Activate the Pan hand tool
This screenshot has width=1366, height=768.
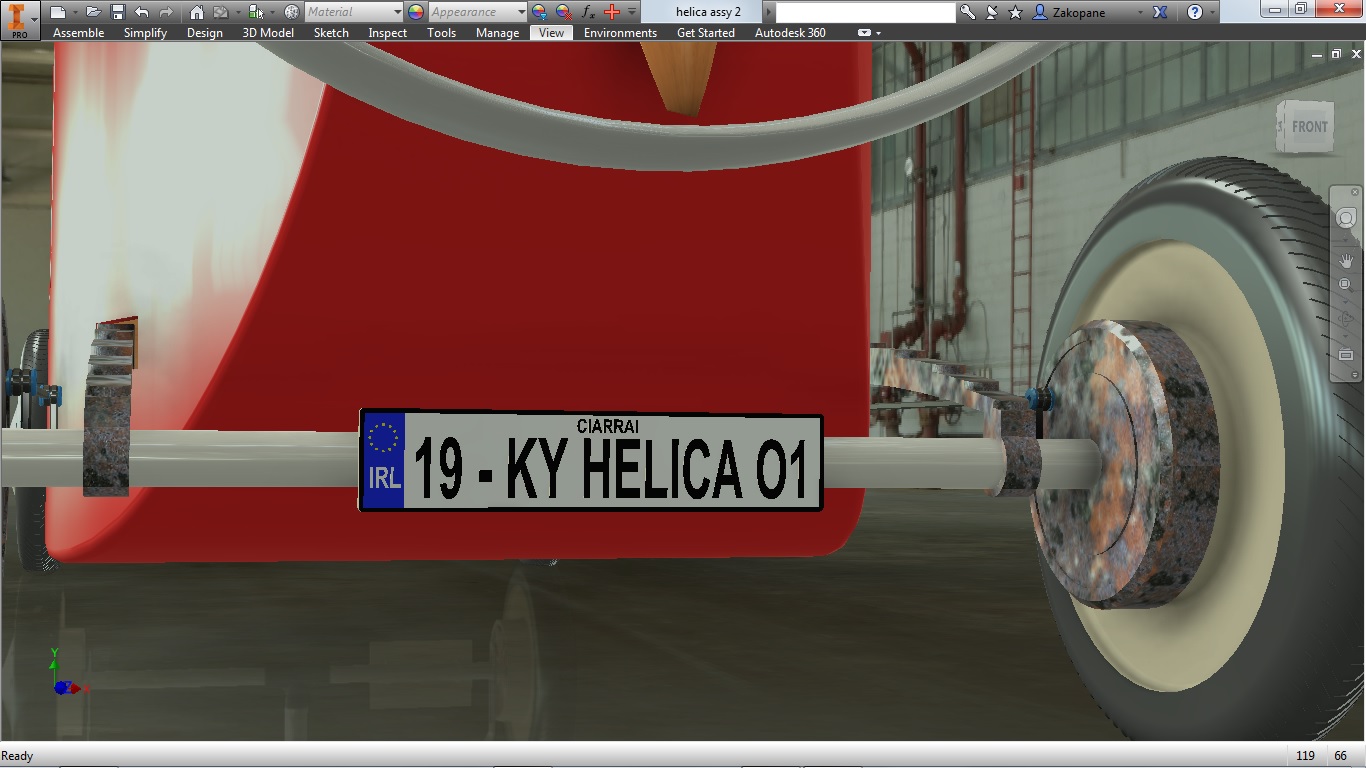pyautogui.click(x=1346, y=260)
